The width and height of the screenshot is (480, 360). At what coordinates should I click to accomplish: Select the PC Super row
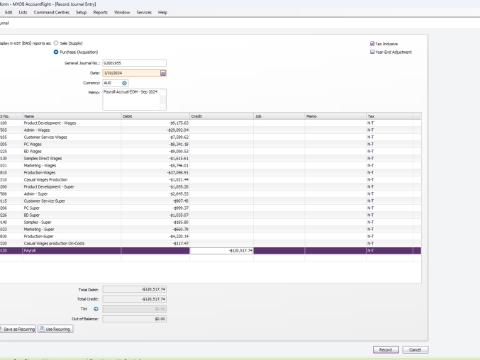[210, 208]
